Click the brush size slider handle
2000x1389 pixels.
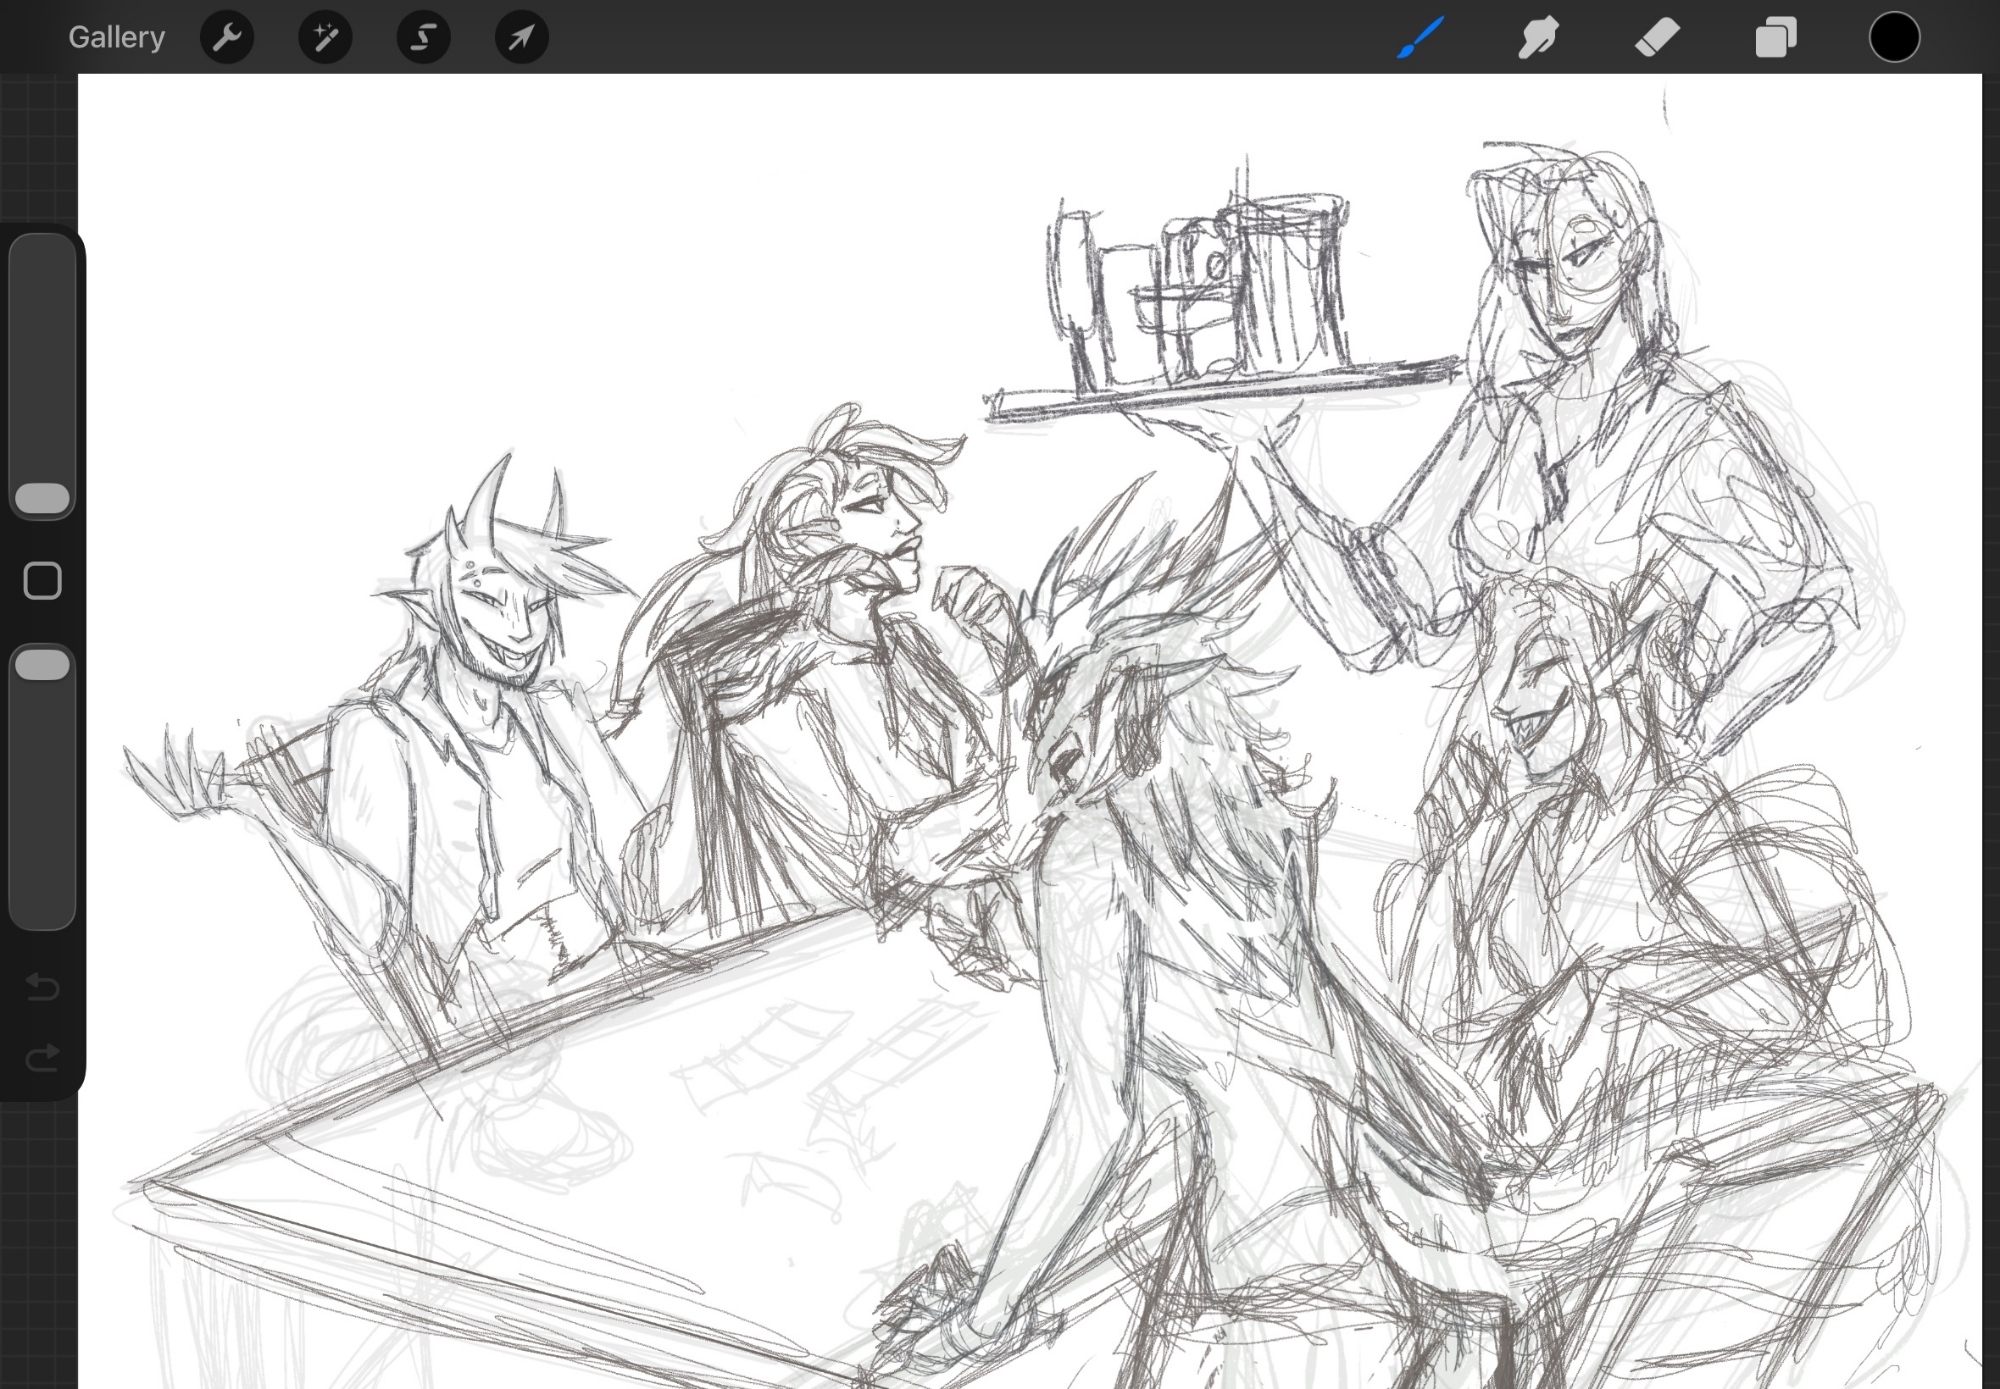click(x=42, y=498)
